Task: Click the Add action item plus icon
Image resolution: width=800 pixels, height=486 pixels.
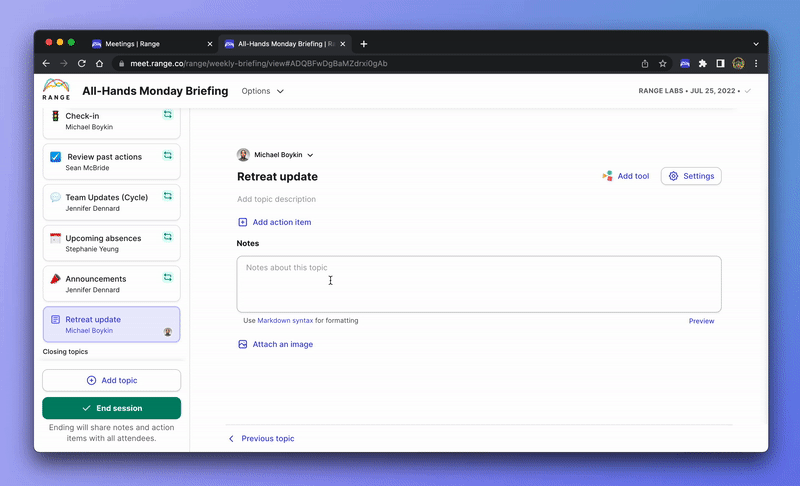Action: 242,222
